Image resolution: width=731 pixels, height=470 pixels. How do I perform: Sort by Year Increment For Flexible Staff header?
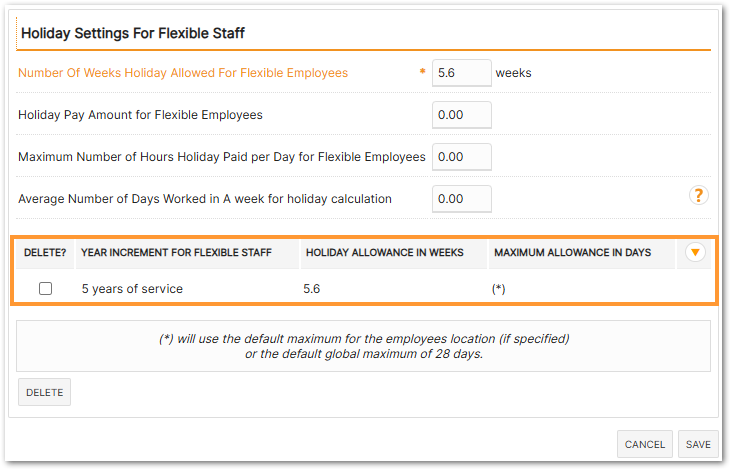(x=176, y=253)
